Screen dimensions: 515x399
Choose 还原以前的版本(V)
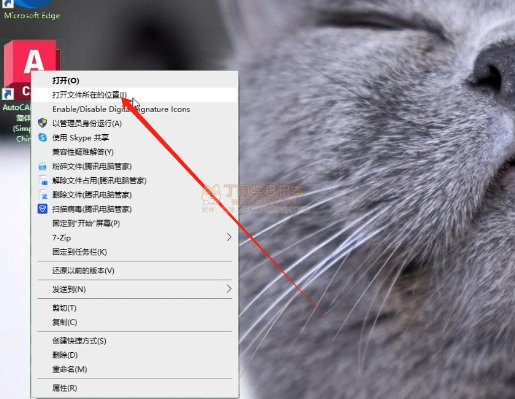(x=134, y=270)
